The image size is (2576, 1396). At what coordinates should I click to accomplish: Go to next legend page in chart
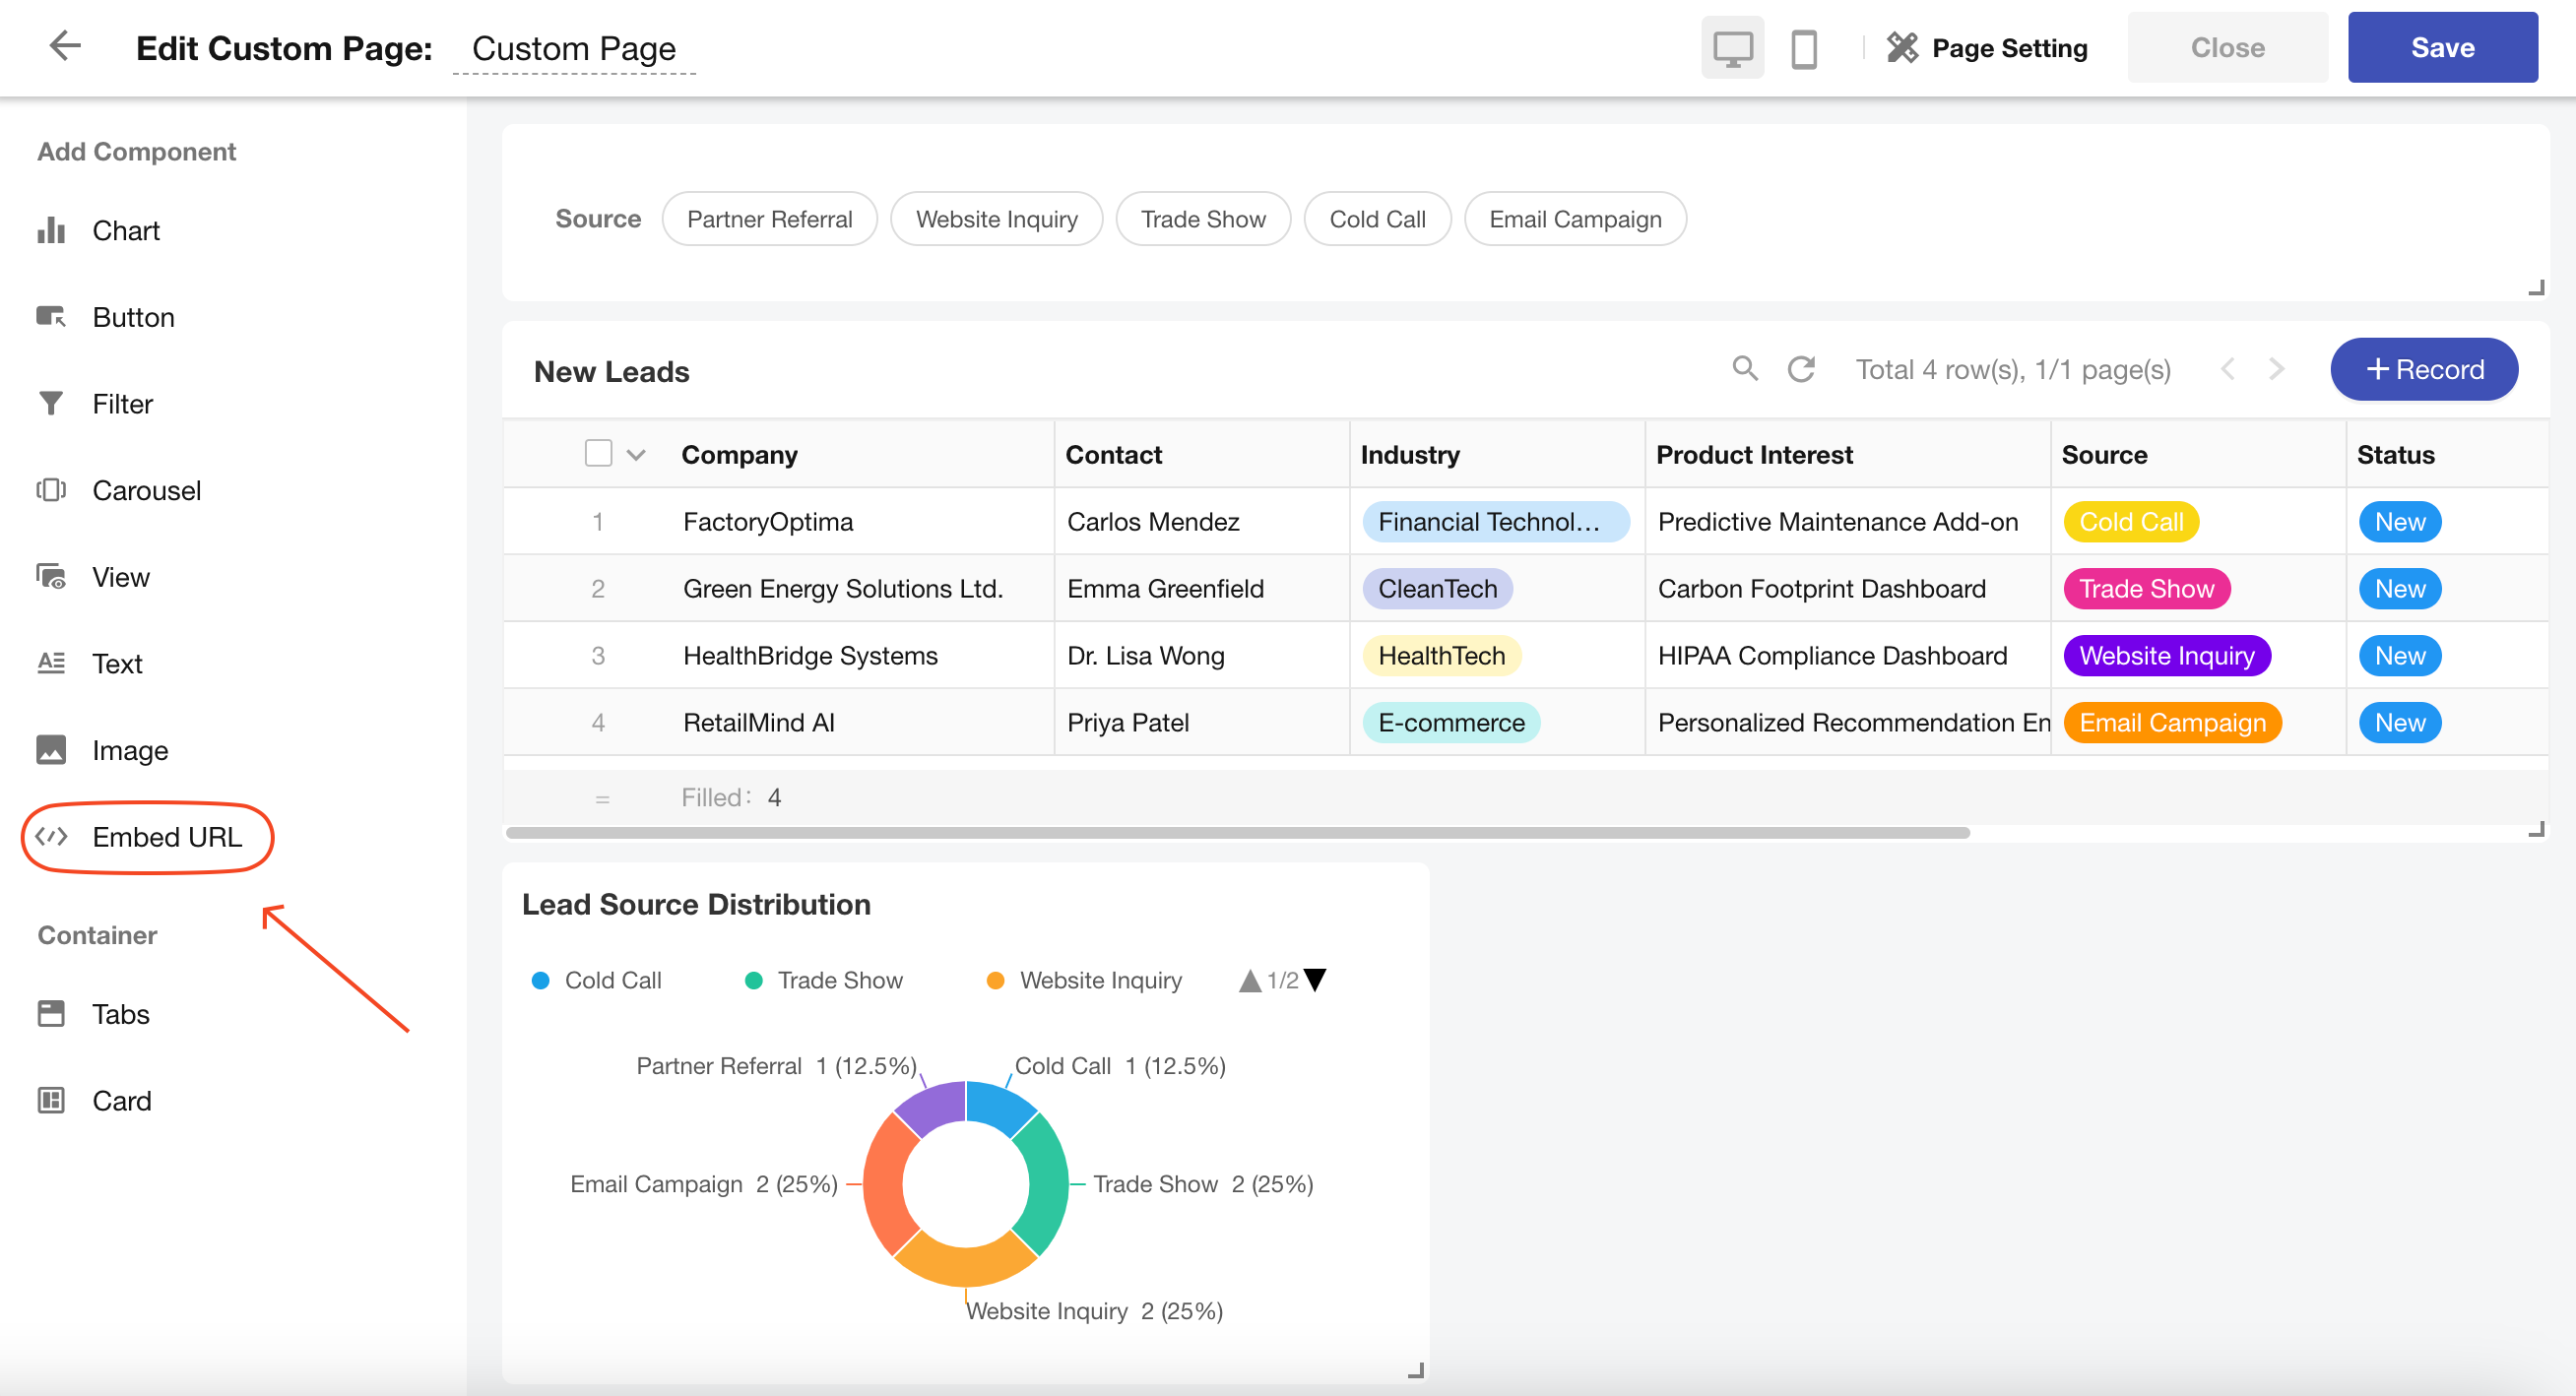(x=1316, y=980)
